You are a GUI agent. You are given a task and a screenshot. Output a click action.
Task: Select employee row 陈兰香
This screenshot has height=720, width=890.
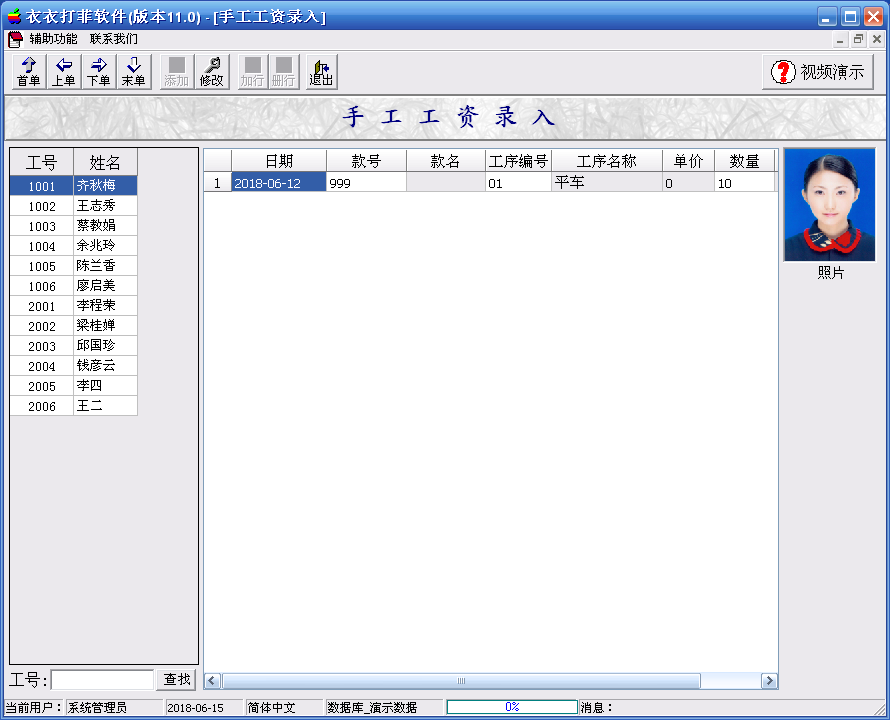(74, 265)
